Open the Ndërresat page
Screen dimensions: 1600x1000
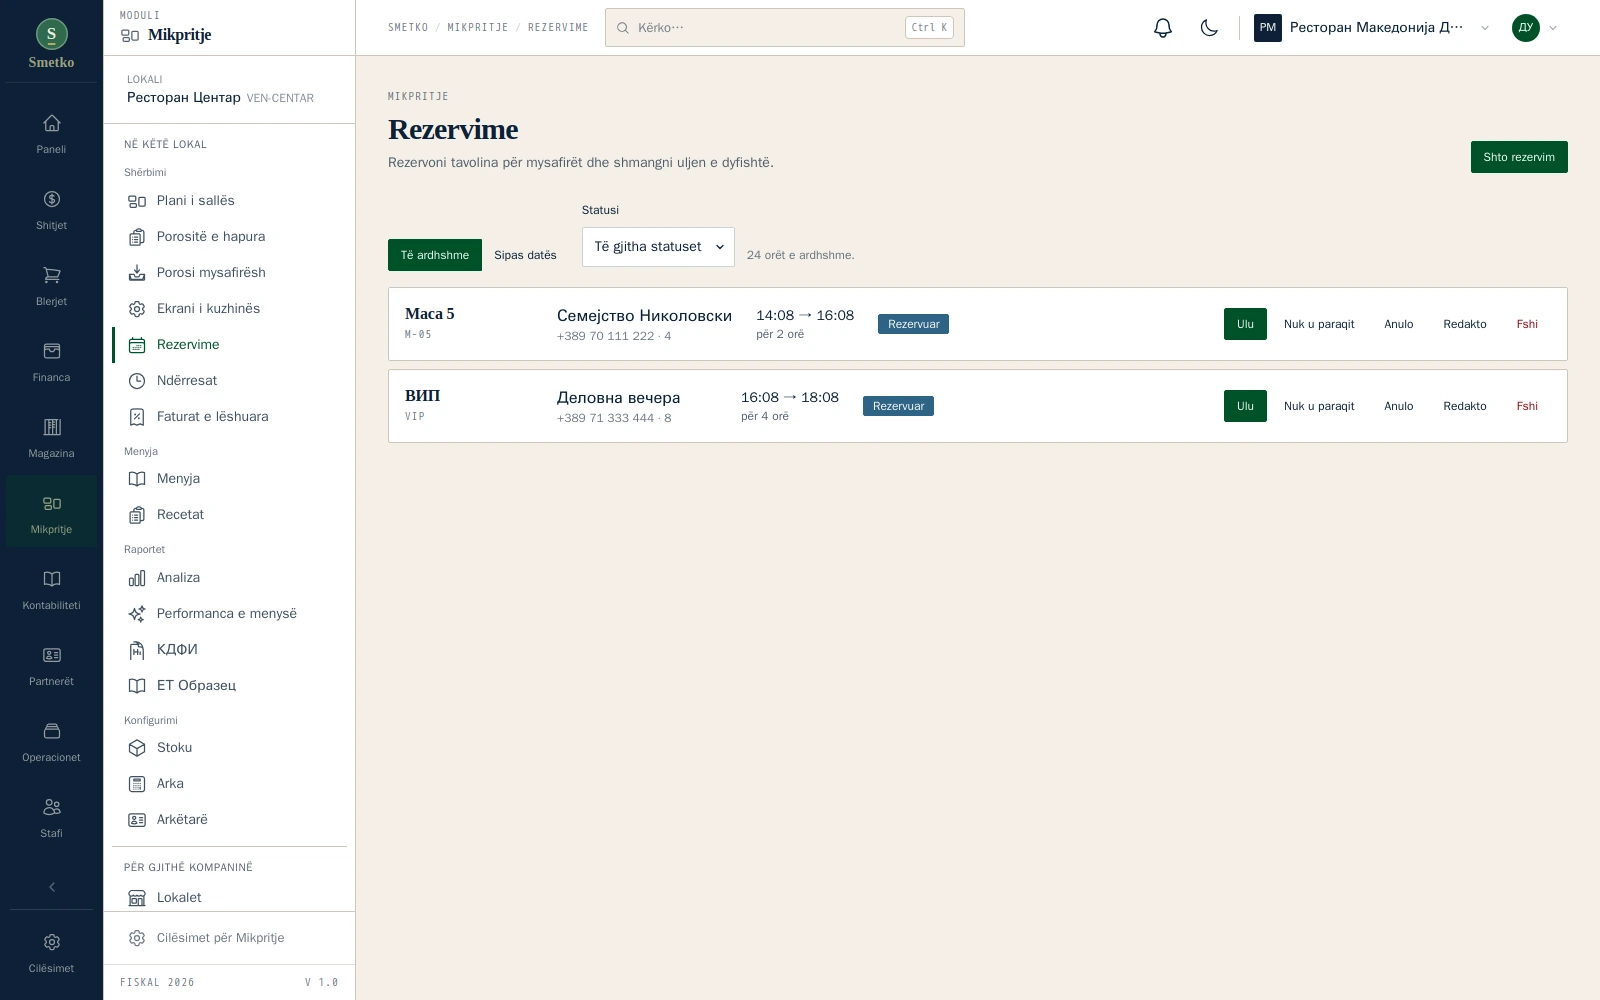[x=229, y=381]
